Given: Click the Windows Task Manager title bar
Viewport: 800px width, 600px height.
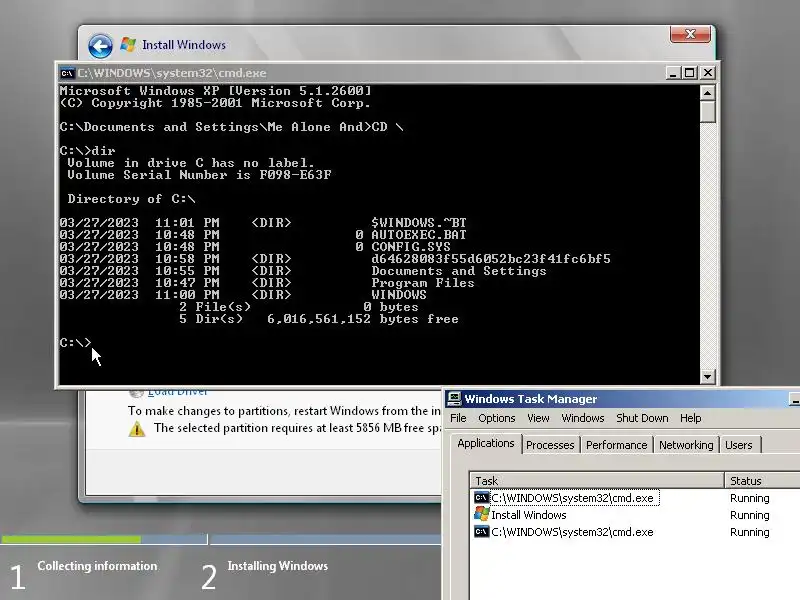Looking at the screenshot, I should click(621, 398).
